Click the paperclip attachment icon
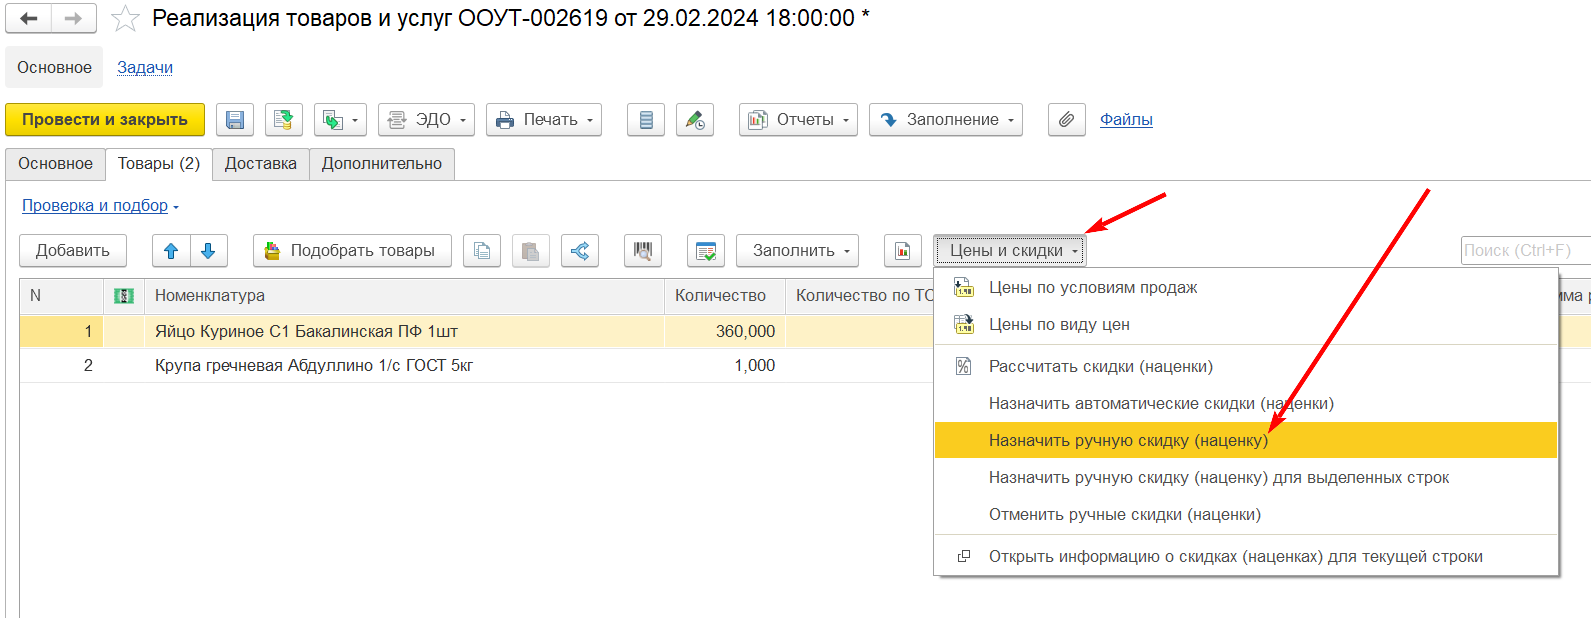Viewport: 1591px width, 618px height. click(1066, 120)
